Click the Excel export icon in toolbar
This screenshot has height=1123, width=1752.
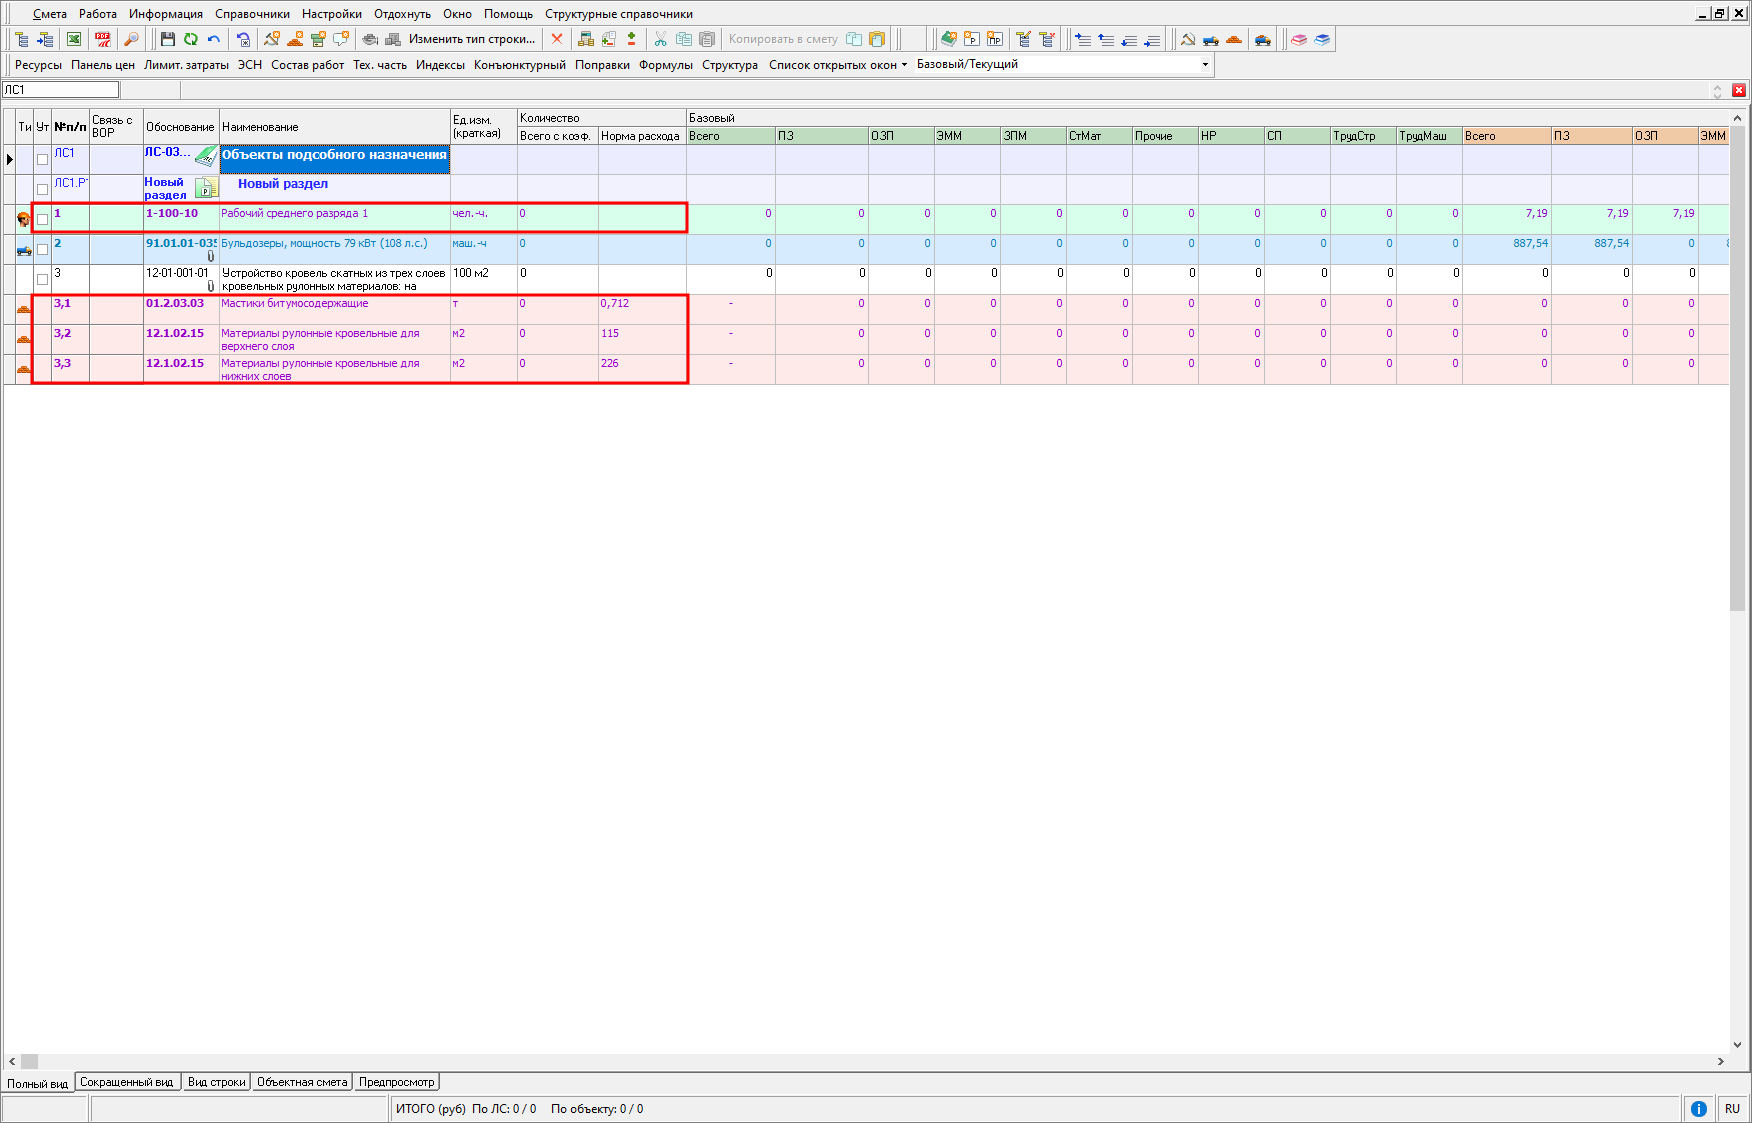74,39
